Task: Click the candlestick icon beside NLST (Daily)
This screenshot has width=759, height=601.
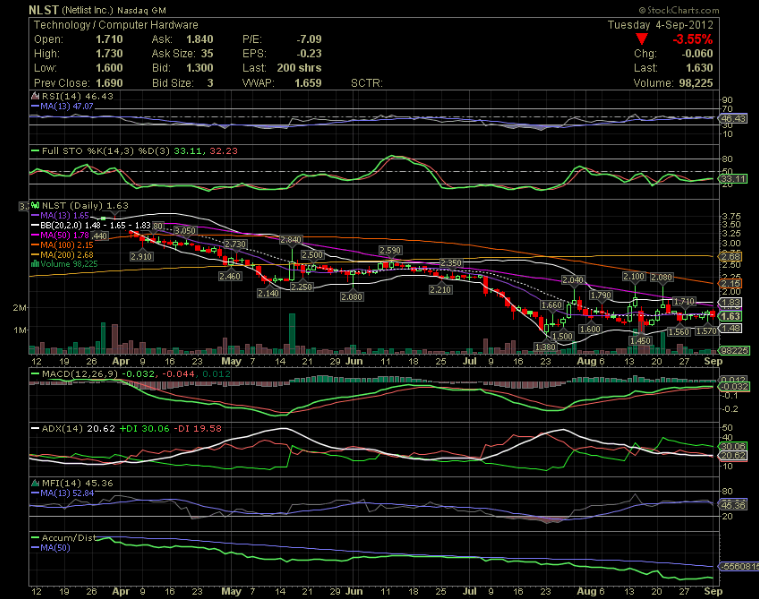Action: pos(35,206)
